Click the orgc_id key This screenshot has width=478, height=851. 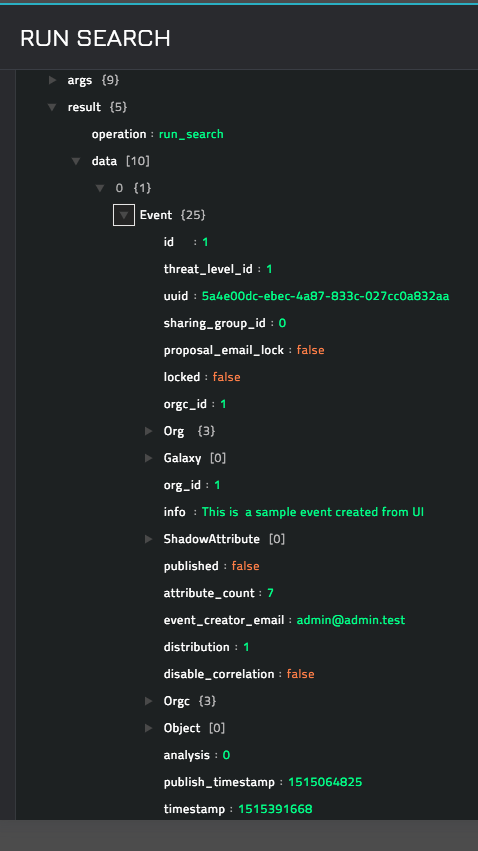pos(186,404)
